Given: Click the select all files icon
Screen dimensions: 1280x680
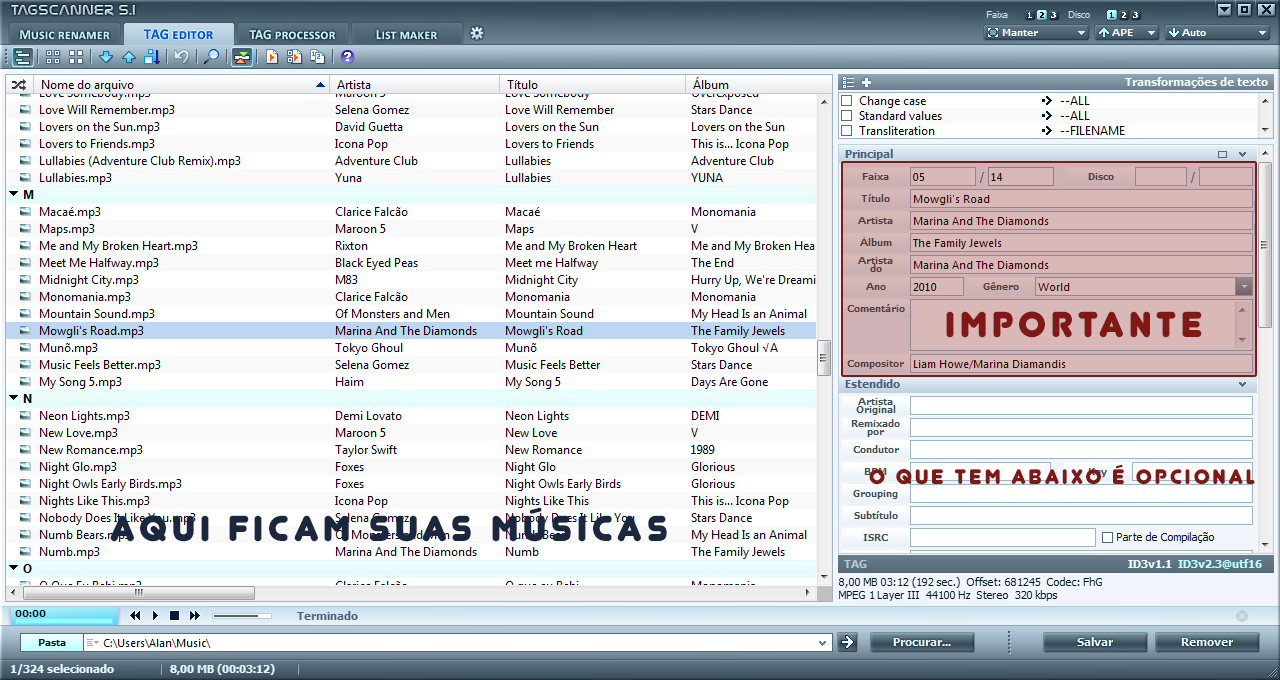Looking at the screenshot, I should (x=53, y=57).
